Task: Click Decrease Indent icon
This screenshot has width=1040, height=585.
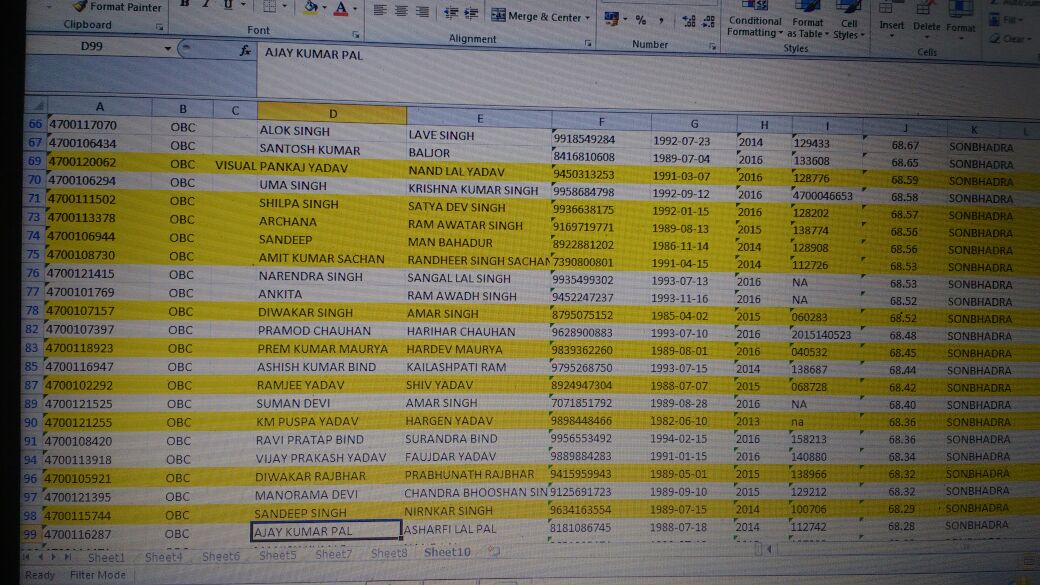Action: (x=451, y=13)
